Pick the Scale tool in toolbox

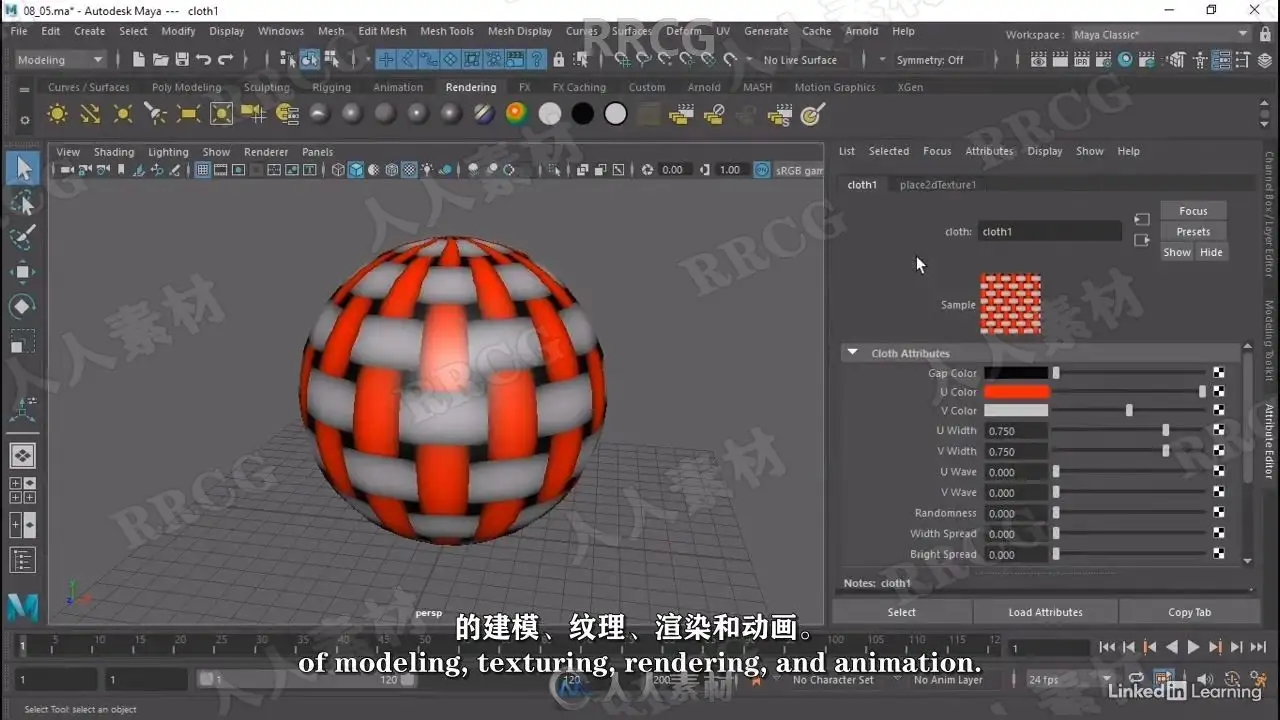pyautogui.click(x=22, y=341)
